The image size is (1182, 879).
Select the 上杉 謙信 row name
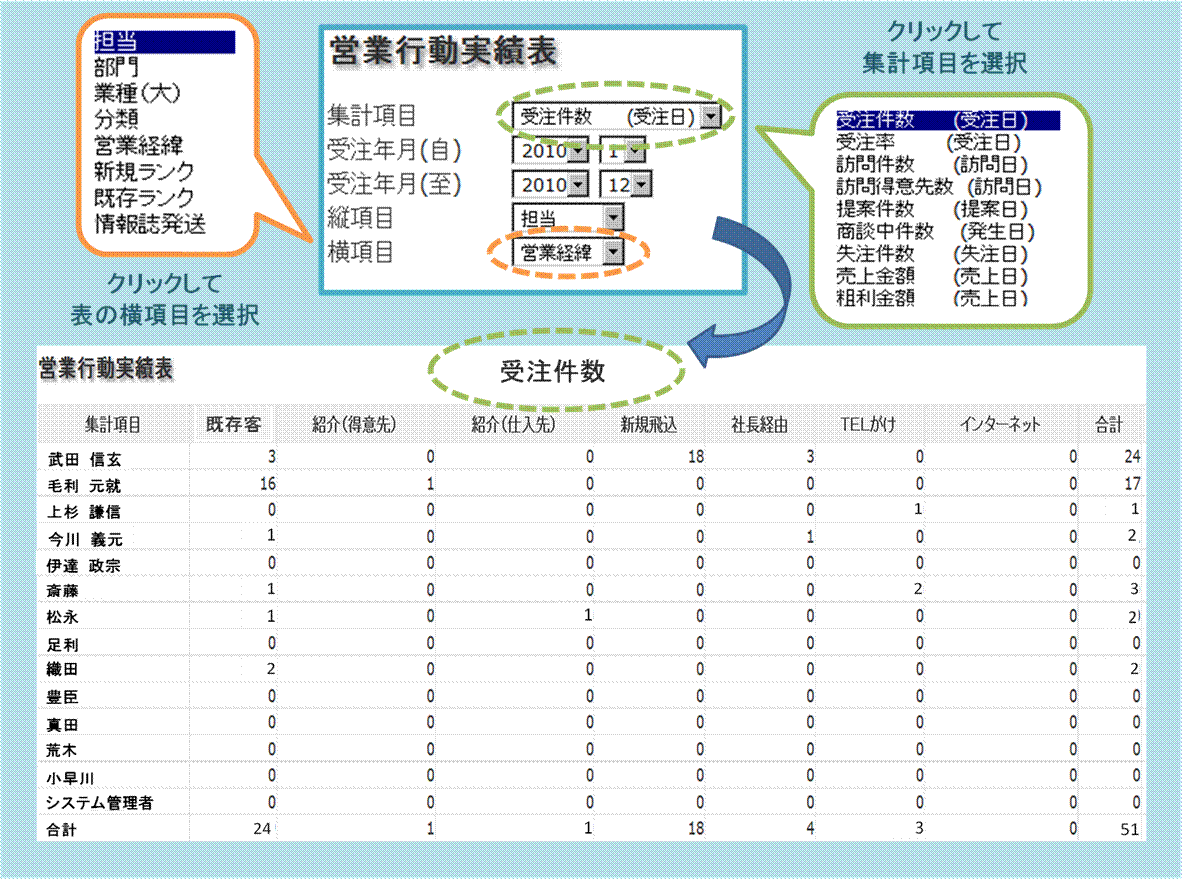[84, 512]
